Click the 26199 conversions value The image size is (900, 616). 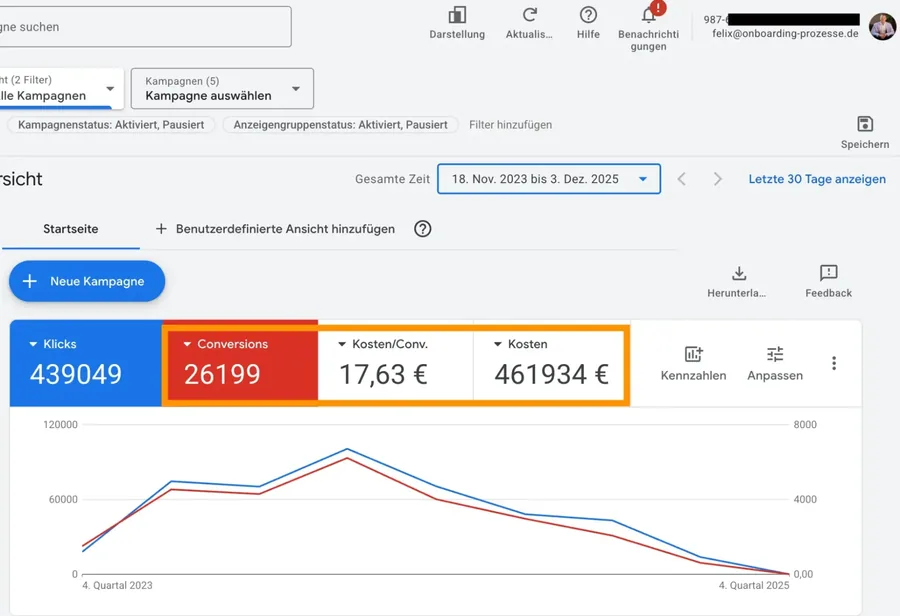coord(222,375)
